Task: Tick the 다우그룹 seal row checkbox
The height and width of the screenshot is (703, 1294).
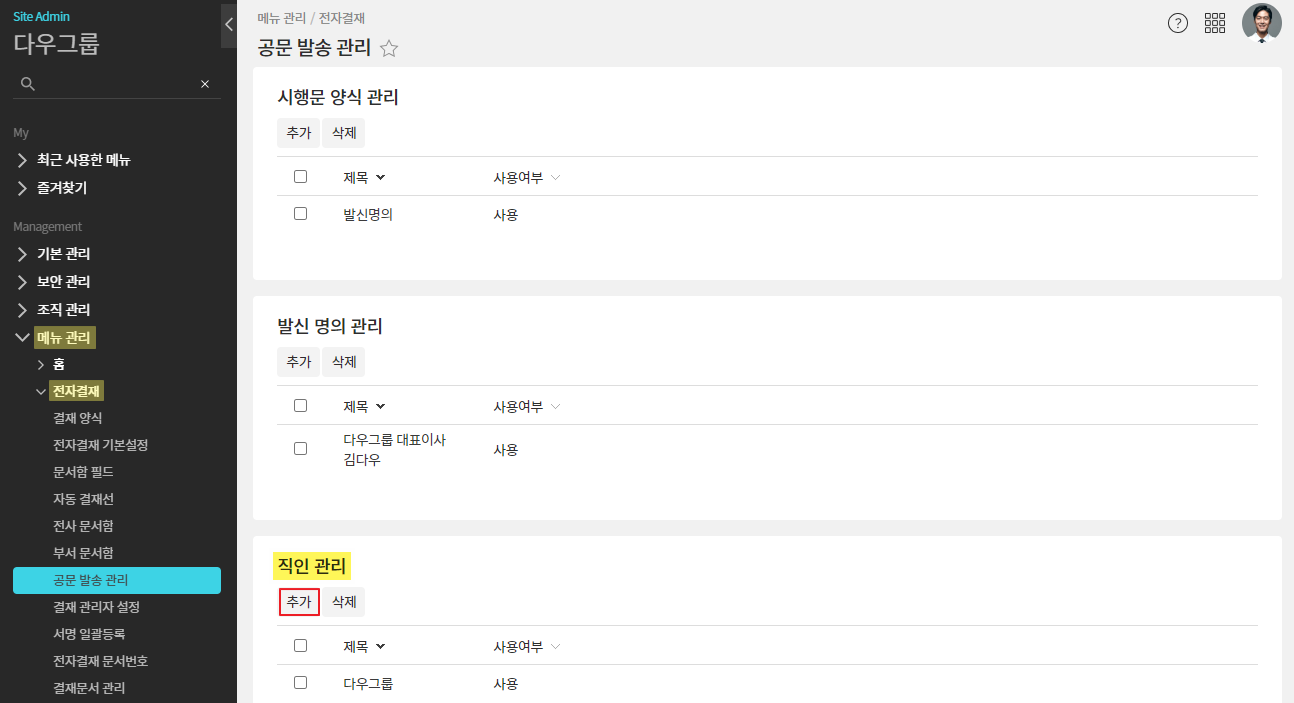Action: pyautogui.click(x=300, y=683)
